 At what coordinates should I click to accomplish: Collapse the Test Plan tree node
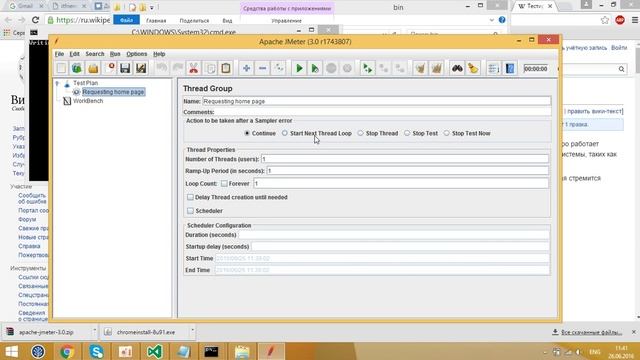(x=58, y=83)
